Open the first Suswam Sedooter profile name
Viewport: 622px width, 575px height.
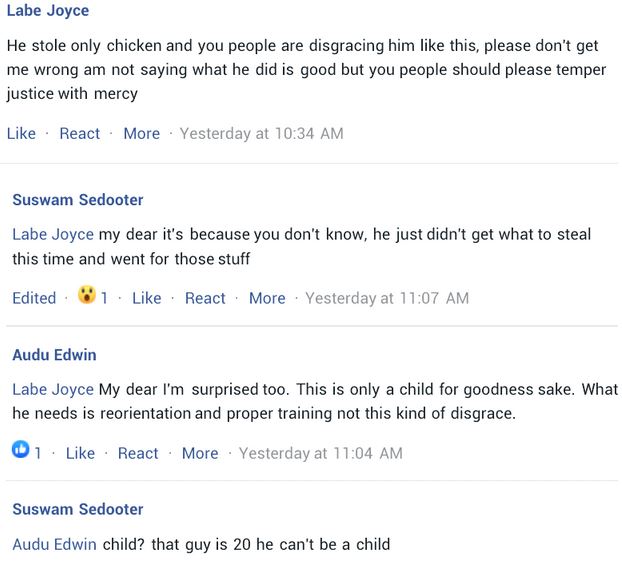click(x=78, y=200)
